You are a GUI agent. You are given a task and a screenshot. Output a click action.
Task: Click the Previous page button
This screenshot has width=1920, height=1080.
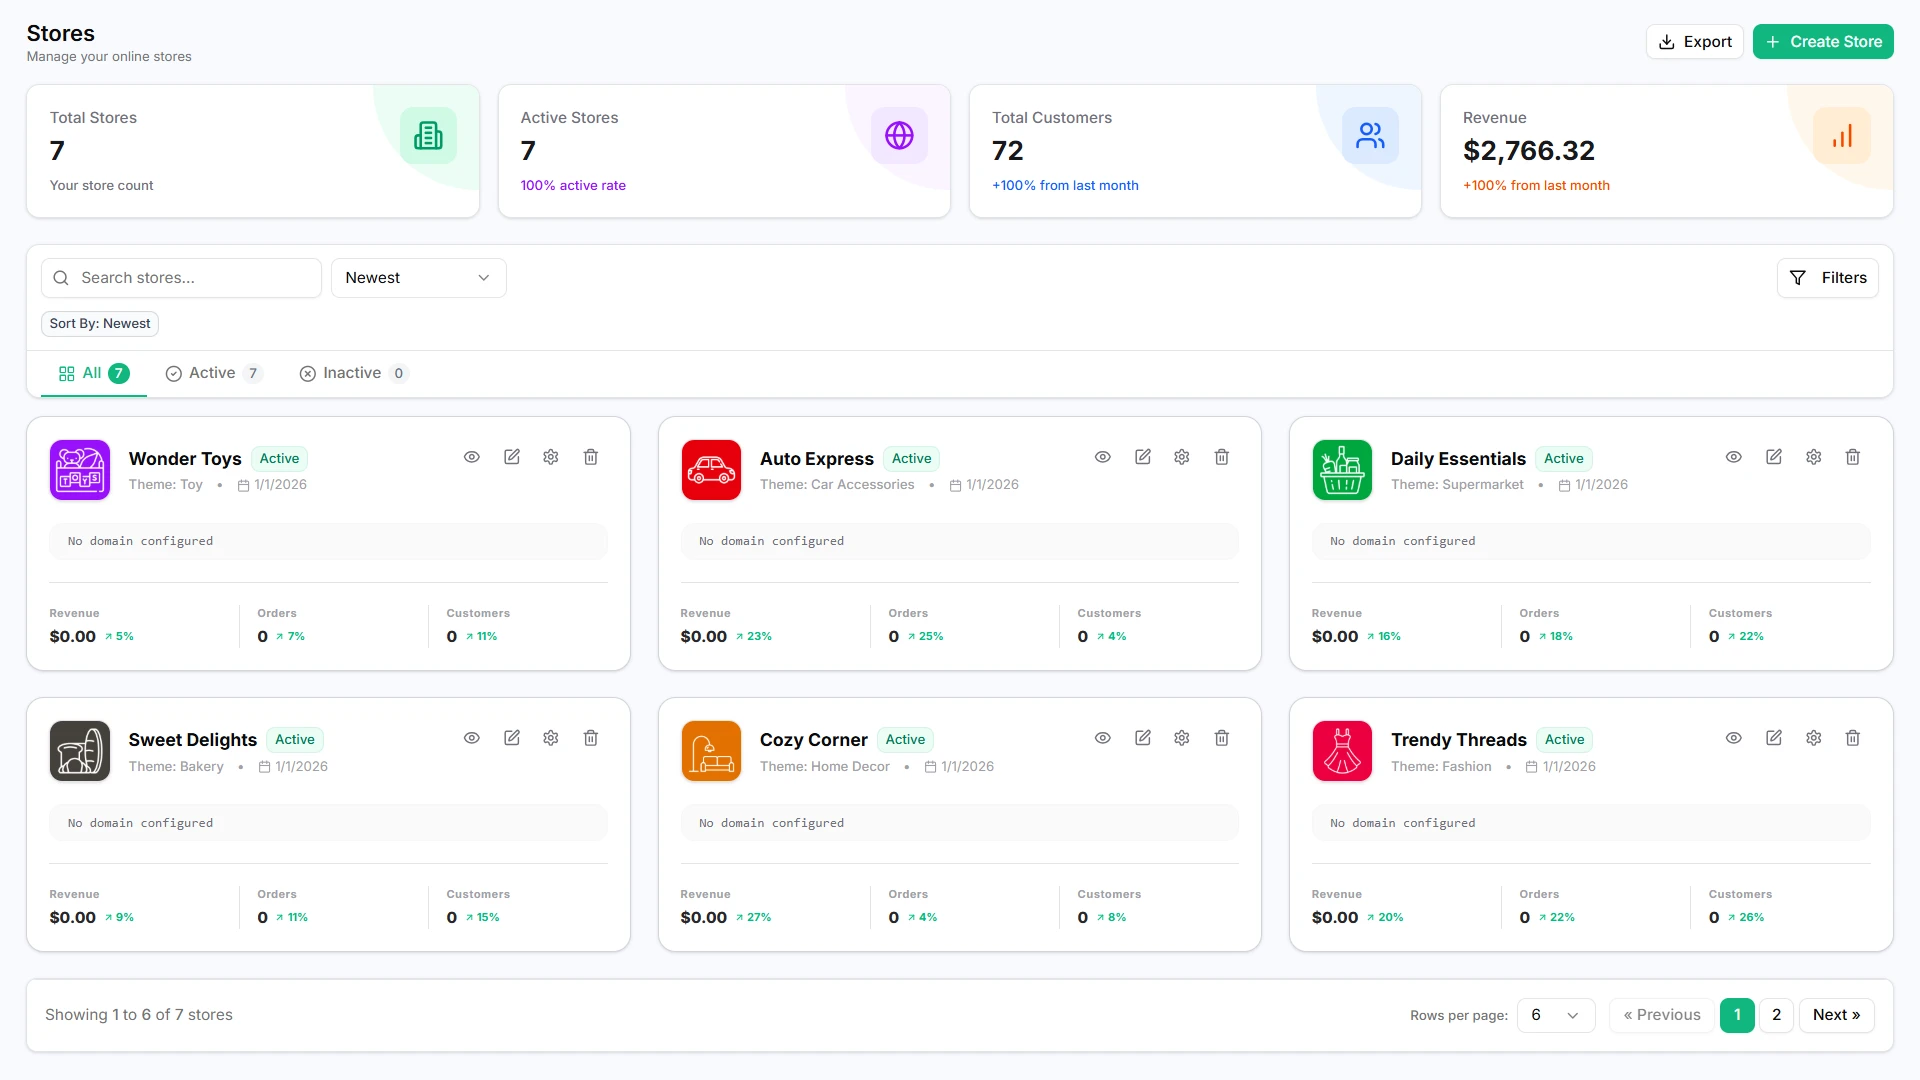(1662, 1015)
